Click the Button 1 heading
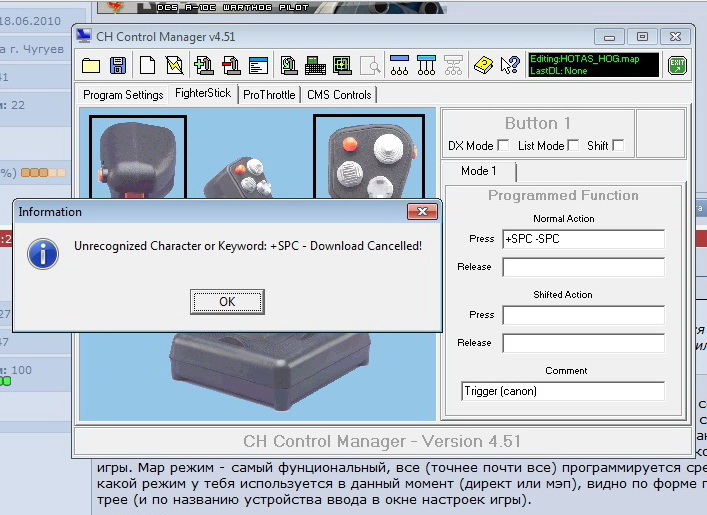This screenshot has height=515, width=707. (x=538, y=123)
